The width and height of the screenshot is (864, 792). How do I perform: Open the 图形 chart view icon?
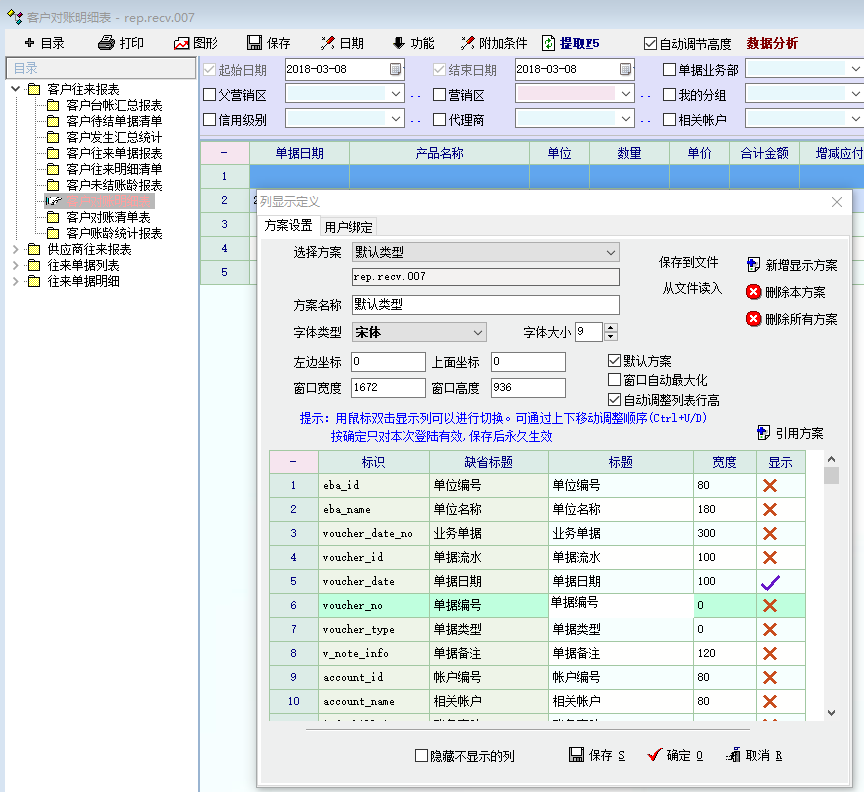point(181,43)
